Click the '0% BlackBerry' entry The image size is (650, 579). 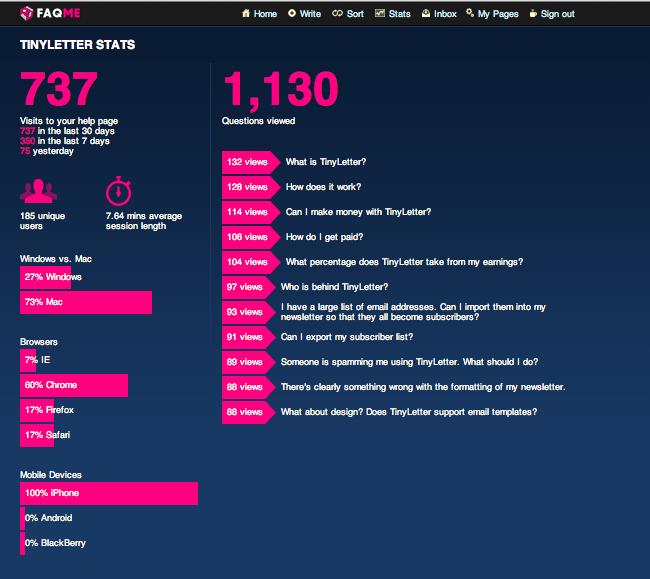click(x=53, y=543)
